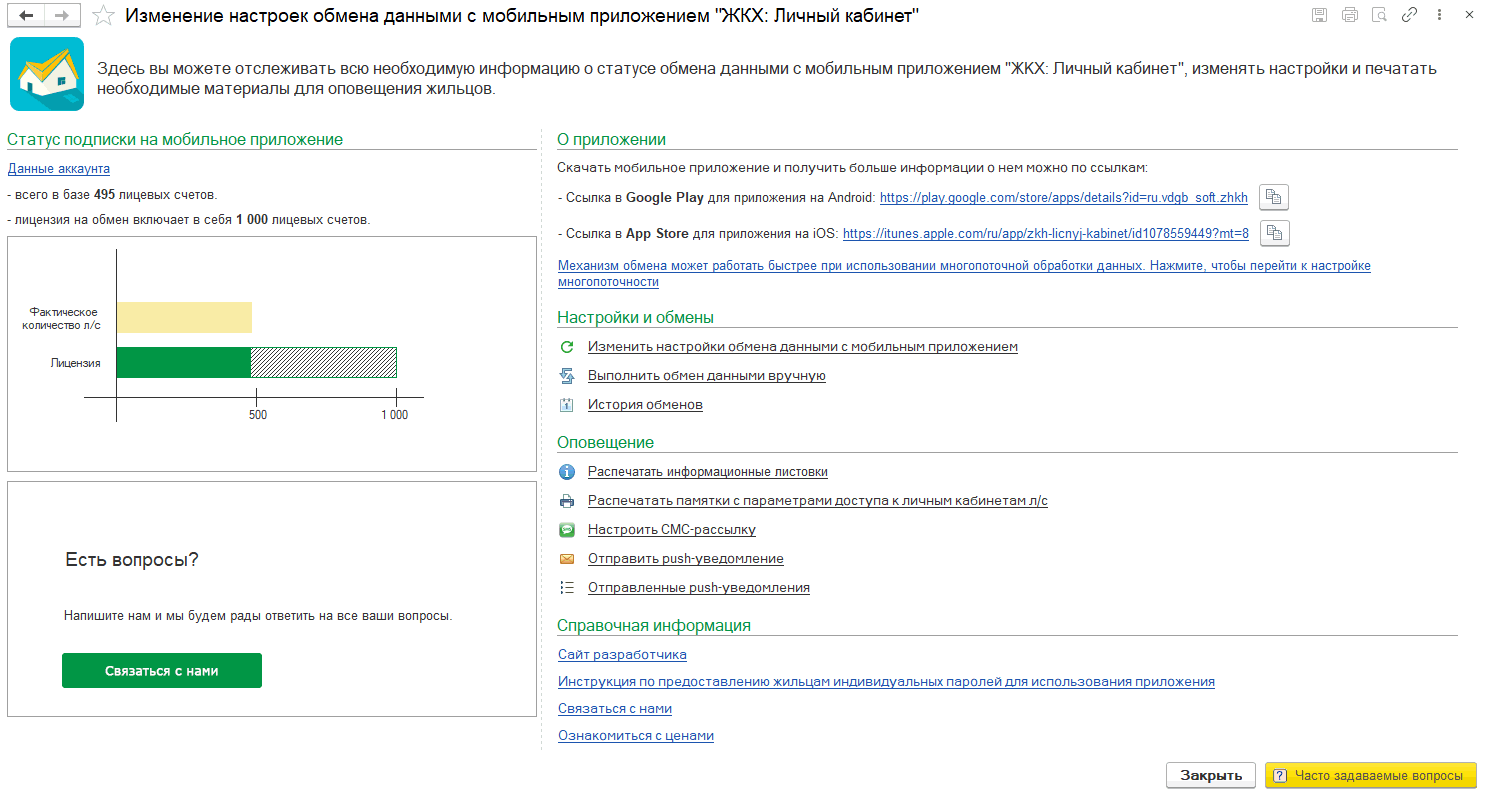Add page to favorites with star icon
The image size is (1493, 797).
point(102,16)
